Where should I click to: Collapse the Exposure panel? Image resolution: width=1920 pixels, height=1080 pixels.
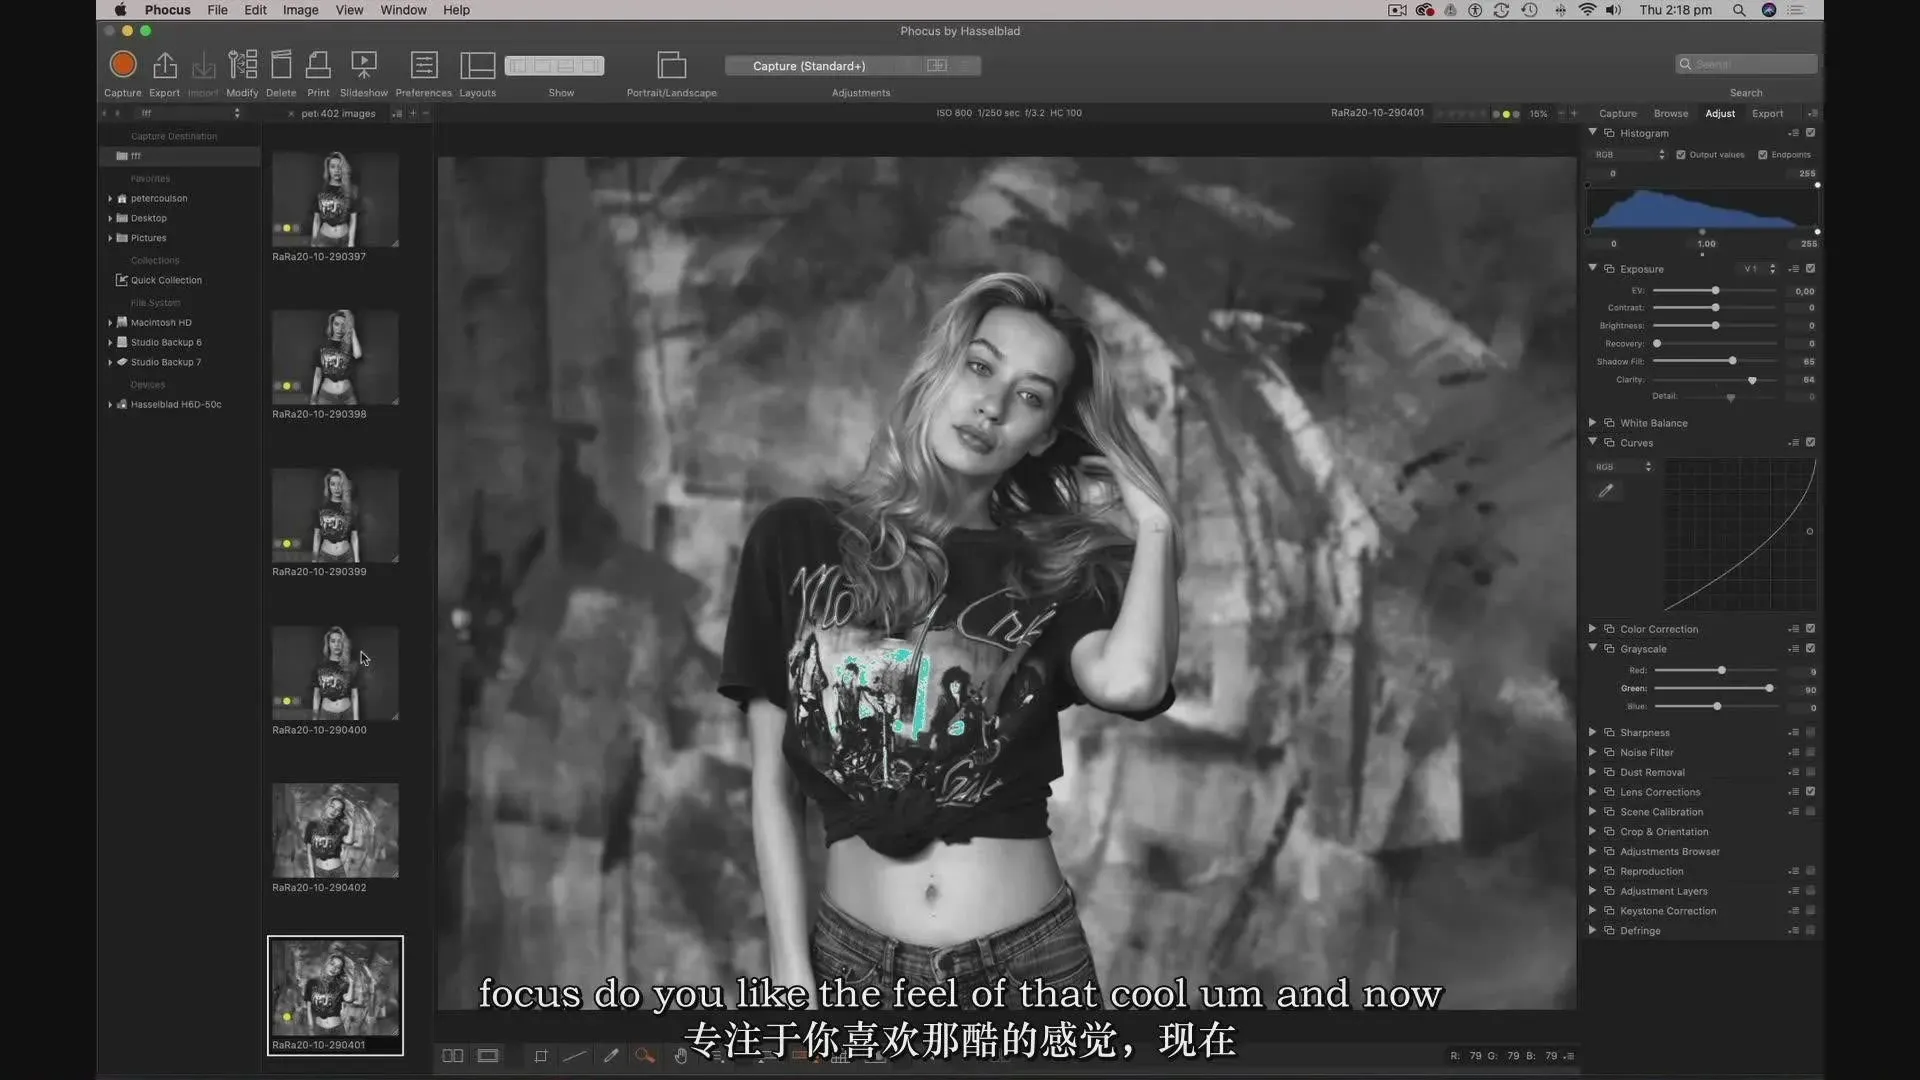coord(1593,269)
